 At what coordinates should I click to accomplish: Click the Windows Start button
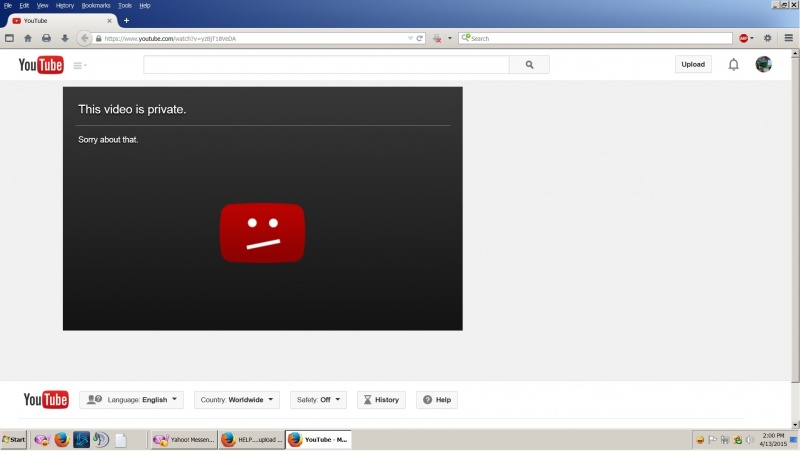[x=14, y=439]
